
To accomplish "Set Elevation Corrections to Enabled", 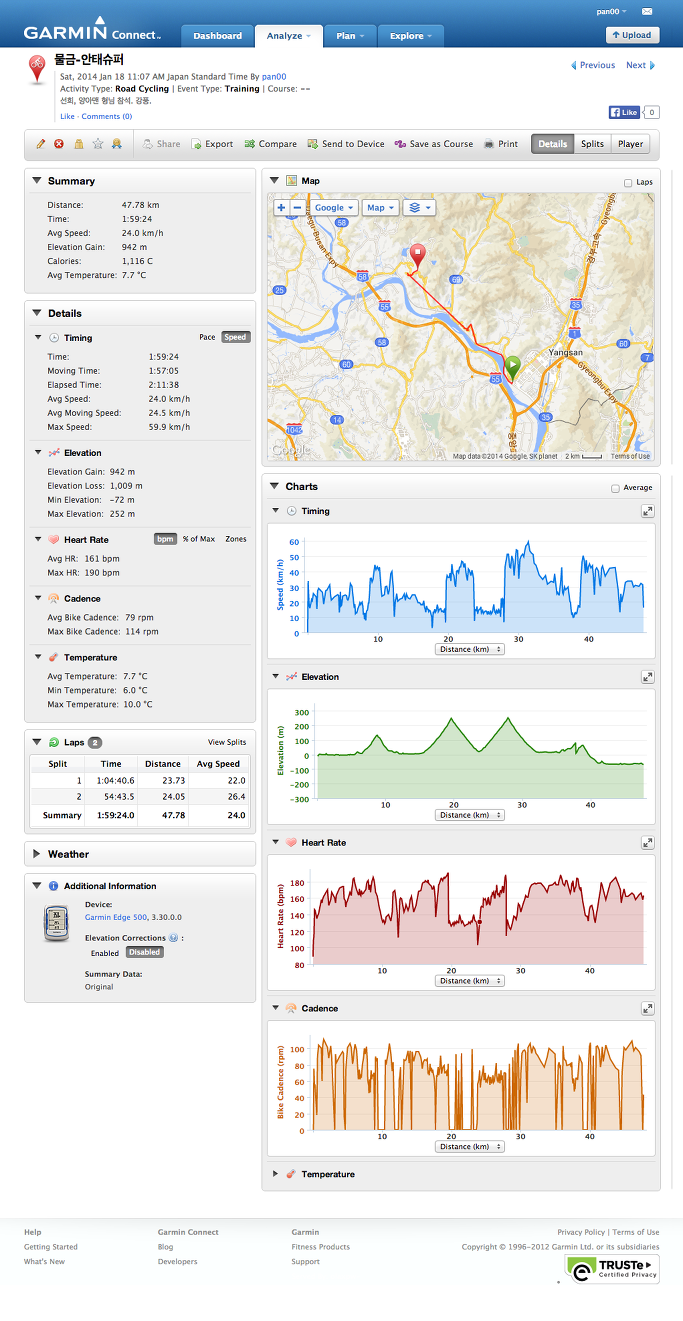I will click(x=105, y=953).
